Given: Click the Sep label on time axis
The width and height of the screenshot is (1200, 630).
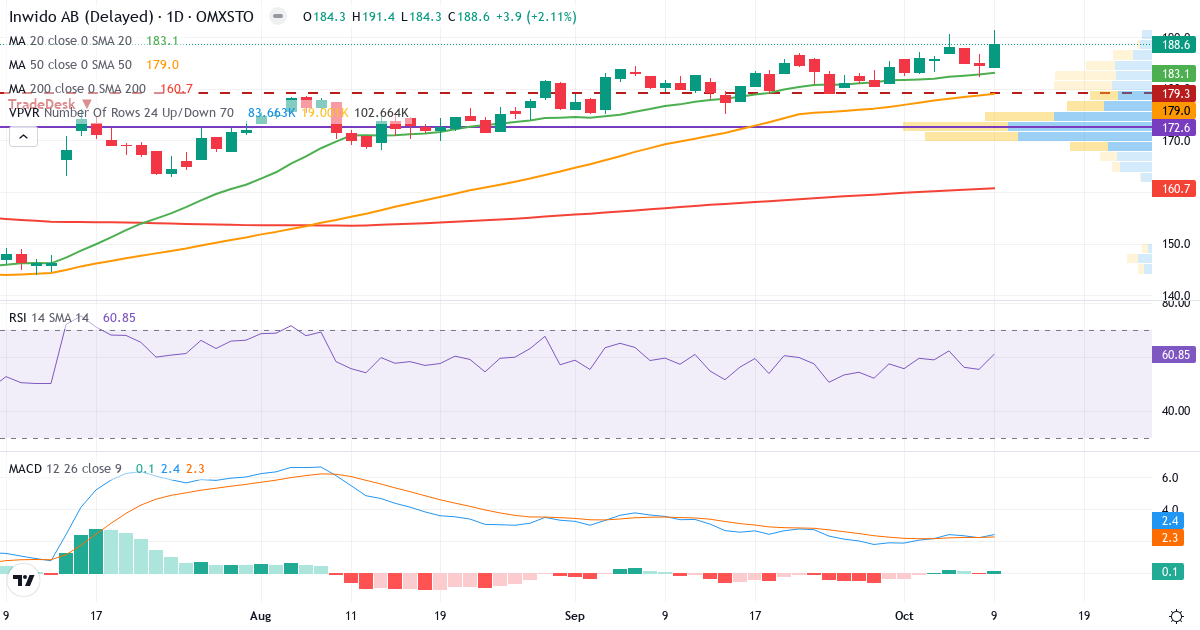Looking at the screenshot, I should click(x=575, y=615).
